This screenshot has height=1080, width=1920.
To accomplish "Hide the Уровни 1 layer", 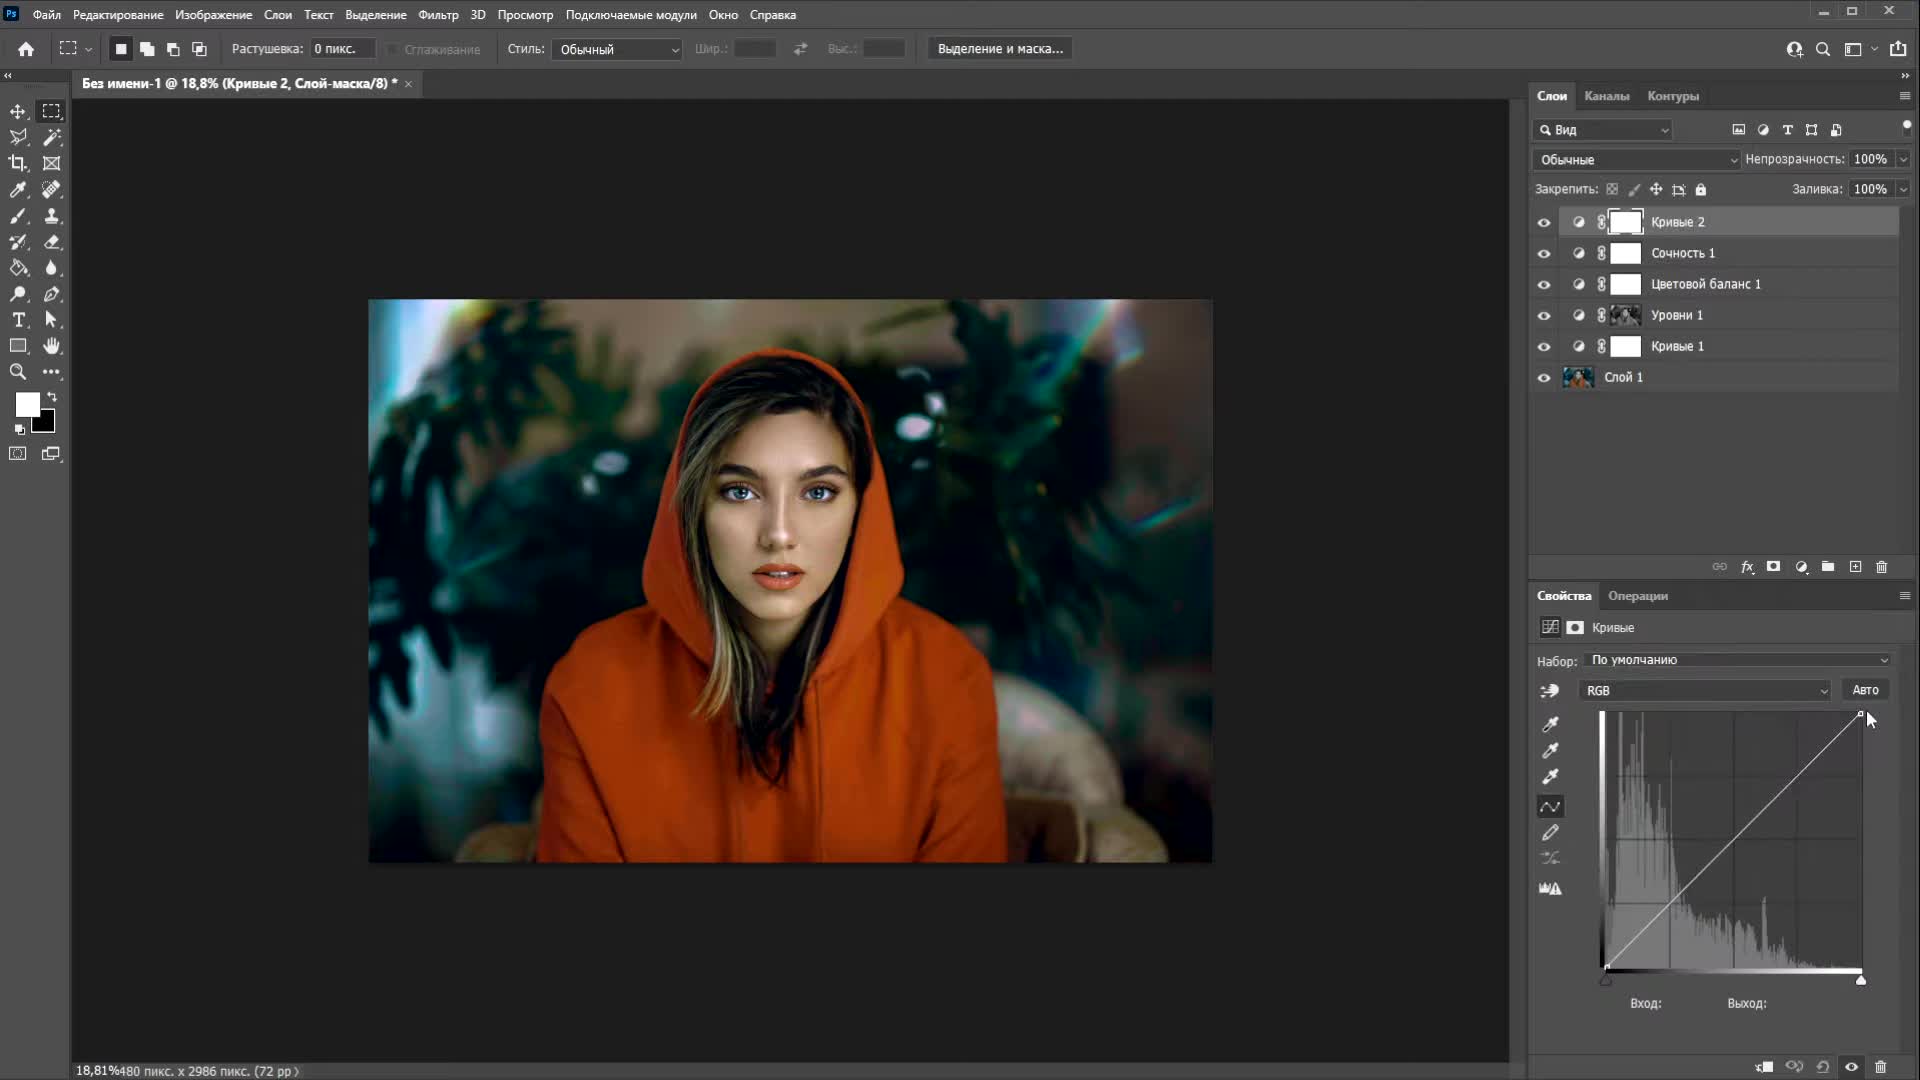I will (1544, 316).
